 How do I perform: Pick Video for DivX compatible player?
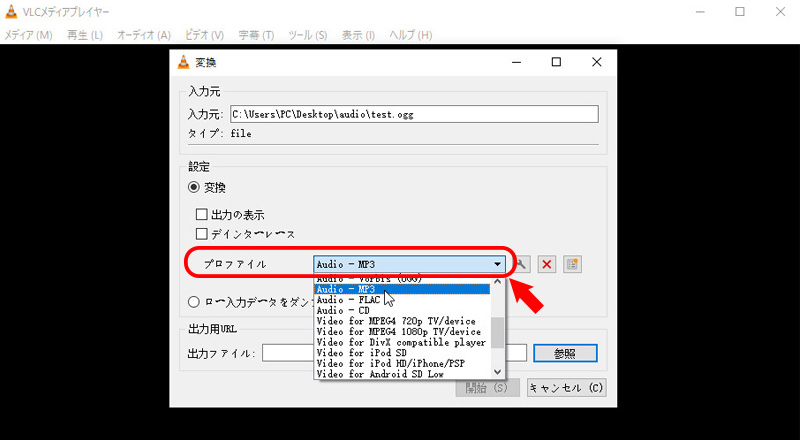(x=402, y=343)
